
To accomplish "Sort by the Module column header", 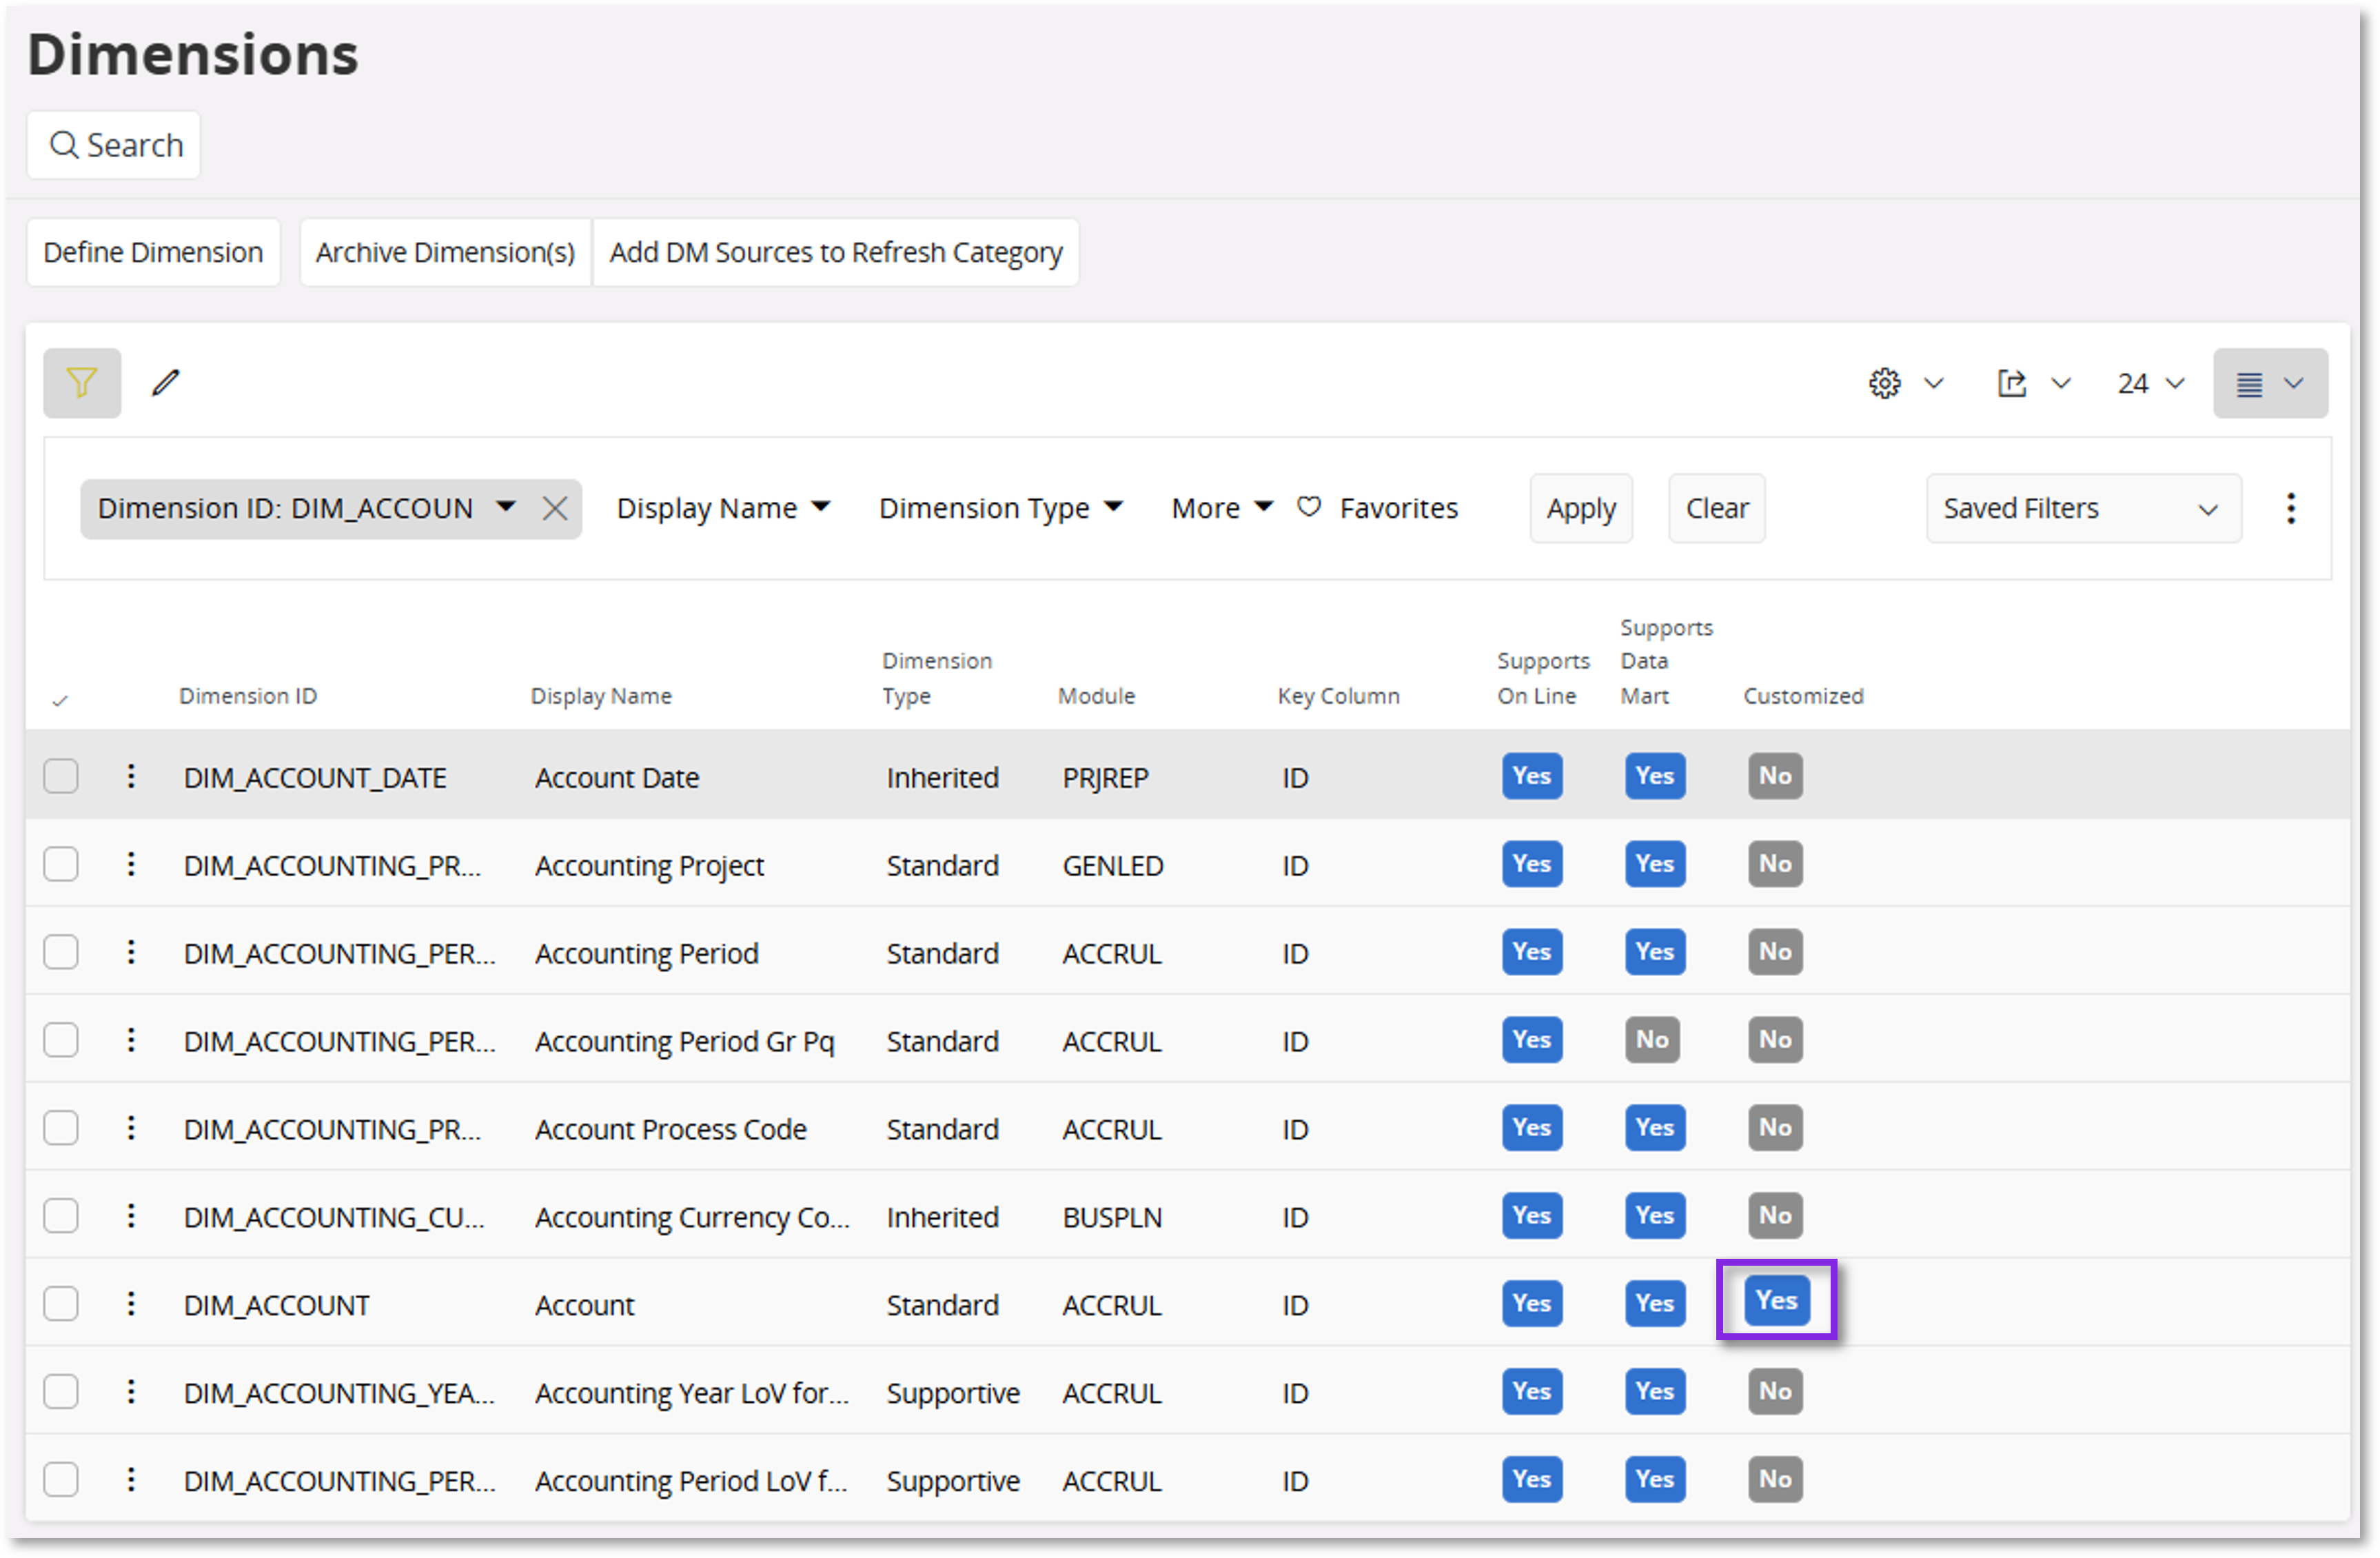I will point(1097,697).
